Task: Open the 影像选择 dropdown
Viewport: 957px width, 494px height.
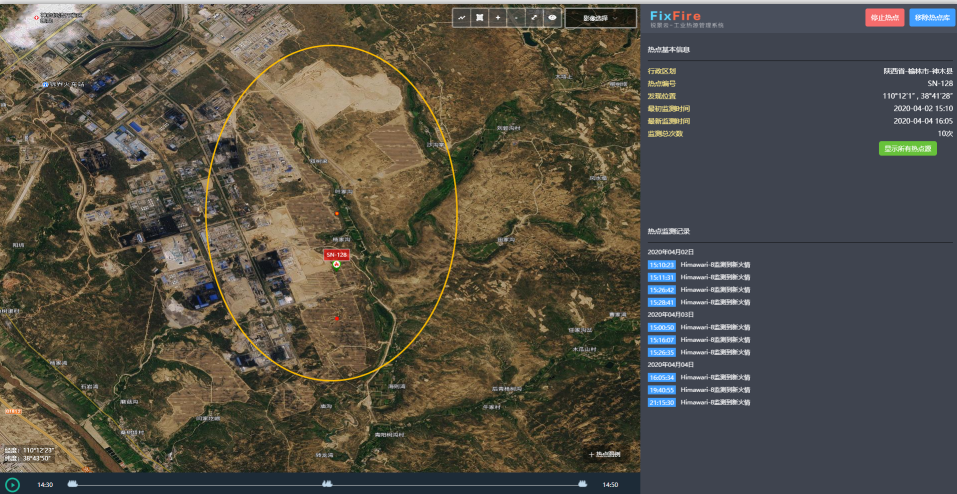Action: [599, 18]
